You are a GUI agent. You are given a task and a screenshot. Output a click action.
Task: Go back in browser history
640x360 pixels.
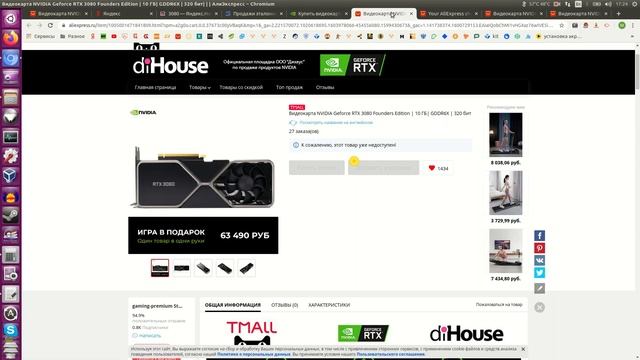pos(29,25)
